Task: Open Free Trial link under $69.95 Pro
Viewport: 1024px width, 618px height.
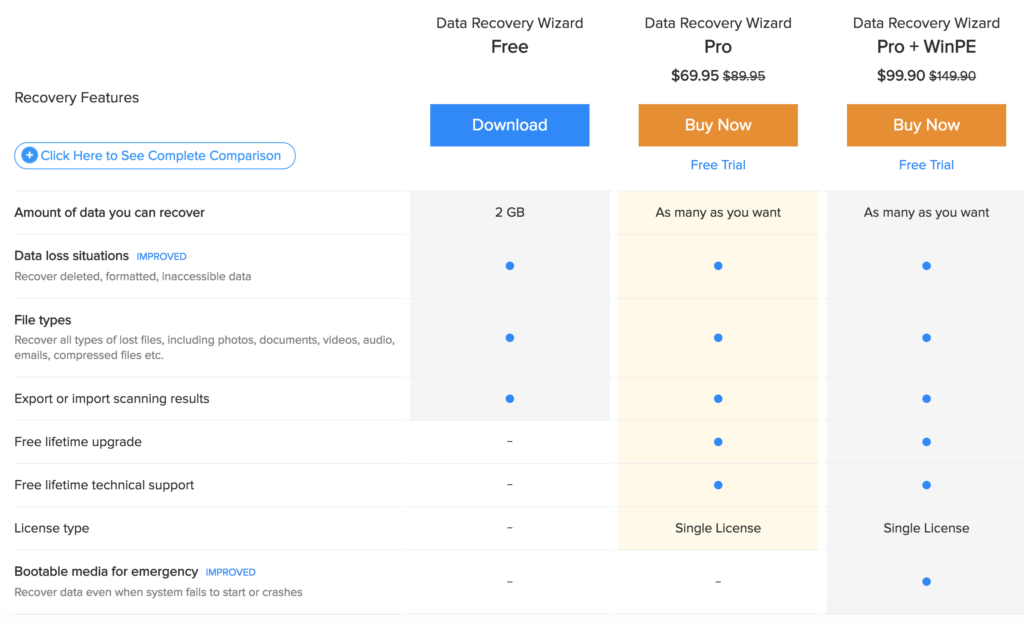Action: click(x=718, y=165)
